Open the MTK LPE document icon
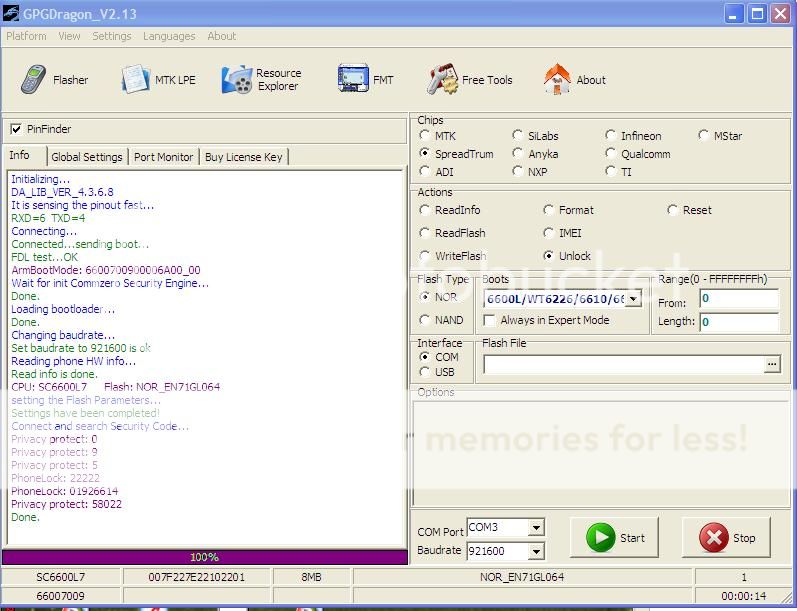797x611 pixels. click(135, 79)
